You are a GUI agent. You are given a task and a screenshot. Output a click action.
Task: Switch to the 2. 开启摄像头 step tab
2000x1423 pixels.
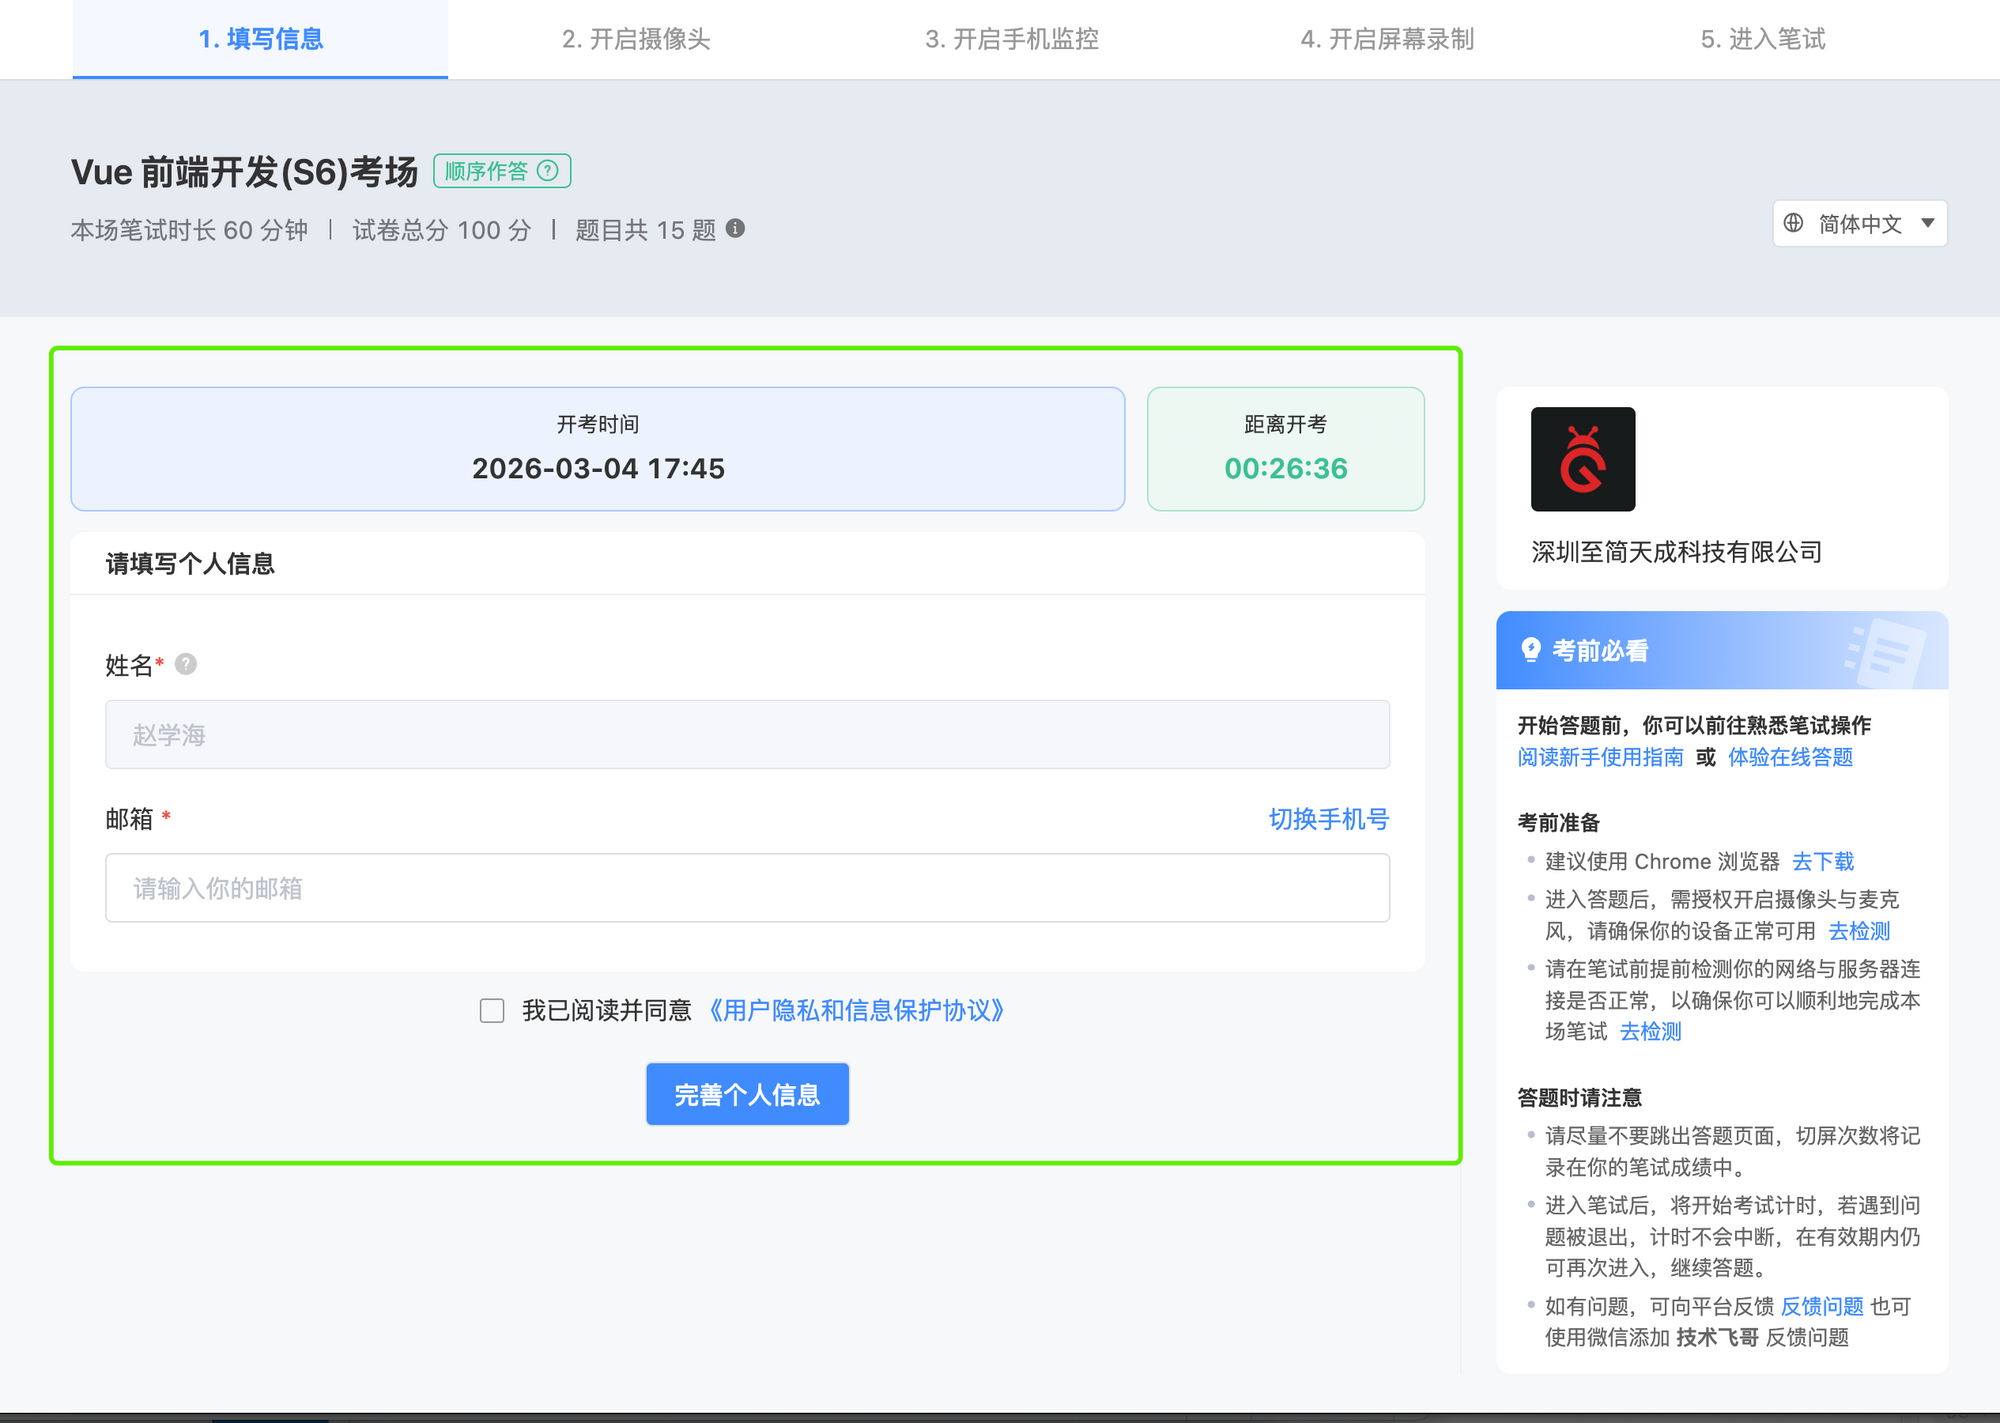636,39
